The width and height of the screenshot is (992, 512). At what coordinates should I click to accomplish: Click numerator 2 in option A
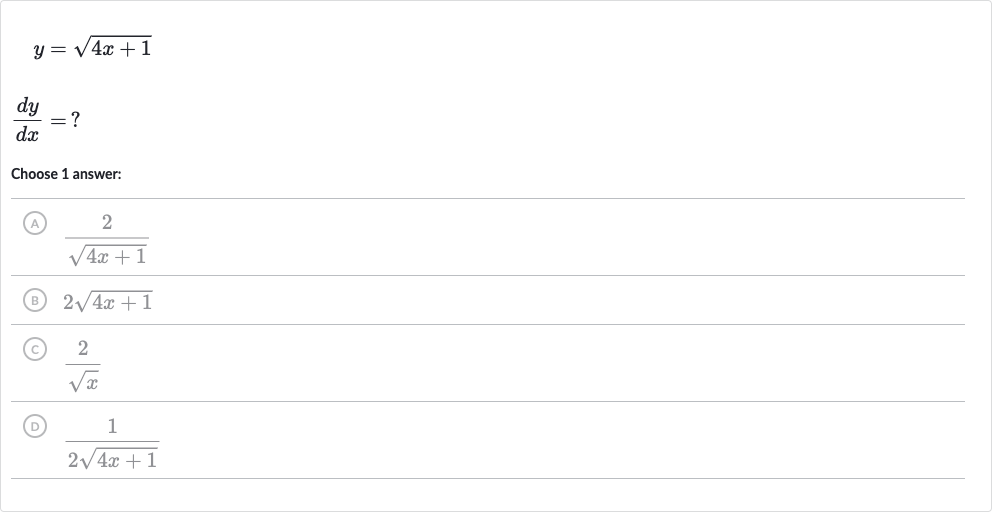107,223
